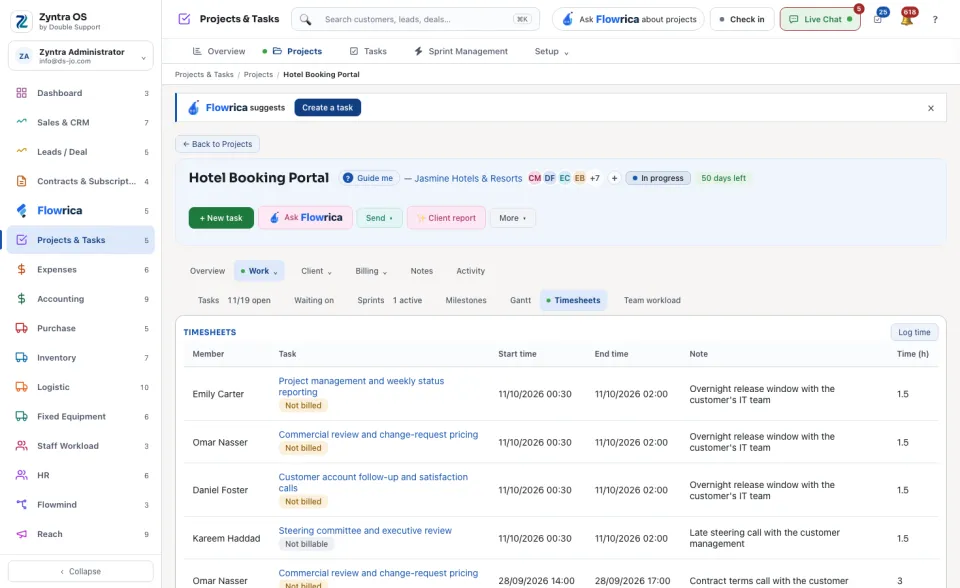
Task: Open the Notes tab
Action: (421, 271)
